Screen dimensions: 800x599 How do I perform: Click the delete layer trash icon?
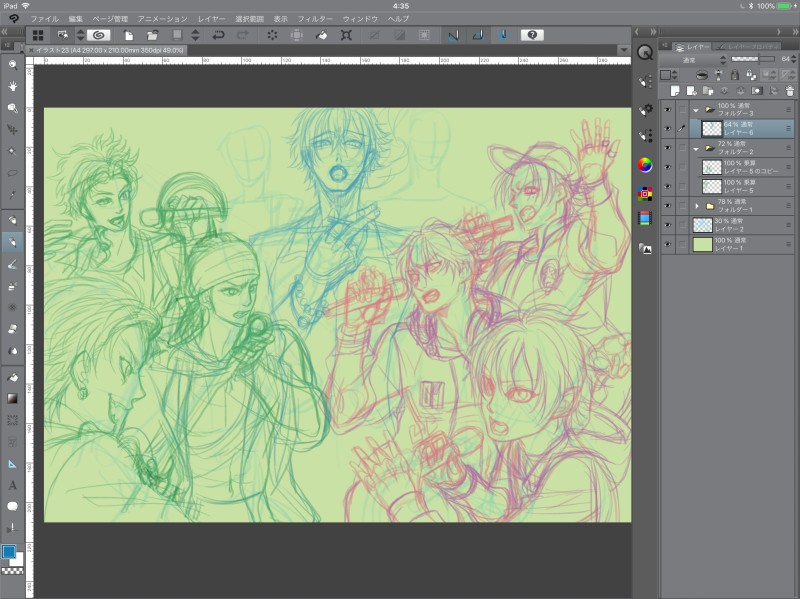click(789, 90)
